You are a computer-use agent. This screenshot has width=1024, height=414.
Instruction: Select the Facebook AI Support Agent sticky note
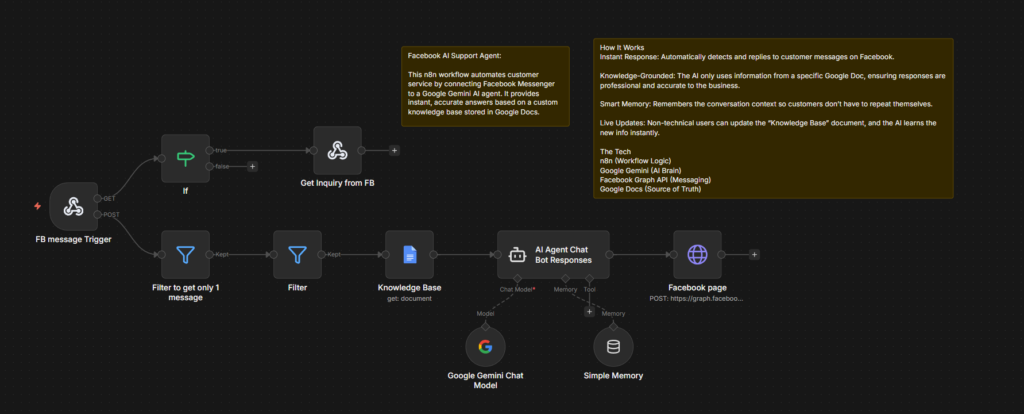[x=485, y=86]
